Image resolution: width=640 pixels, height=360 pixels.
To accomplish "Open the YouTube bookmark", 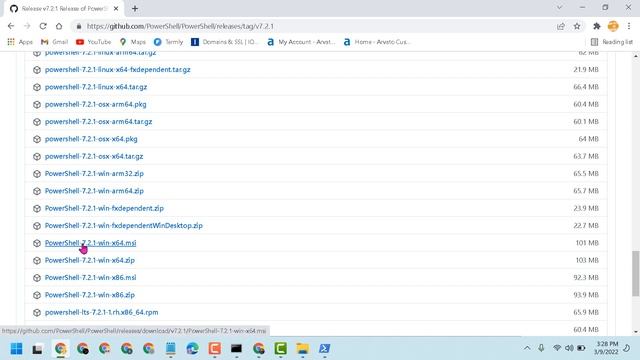I will click(x=93, y=42).
